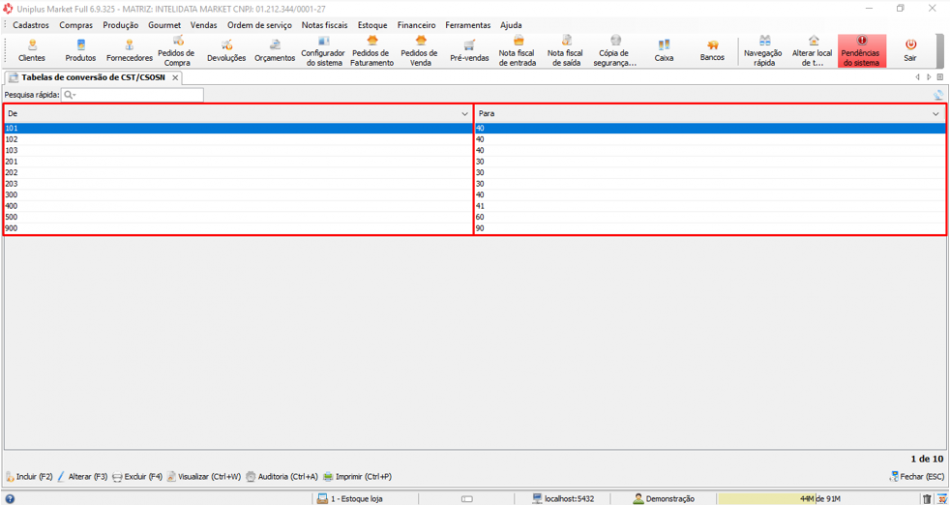Open the Estoque menu
The height and width of the screenshot is (505, 950).
(372, 25)
